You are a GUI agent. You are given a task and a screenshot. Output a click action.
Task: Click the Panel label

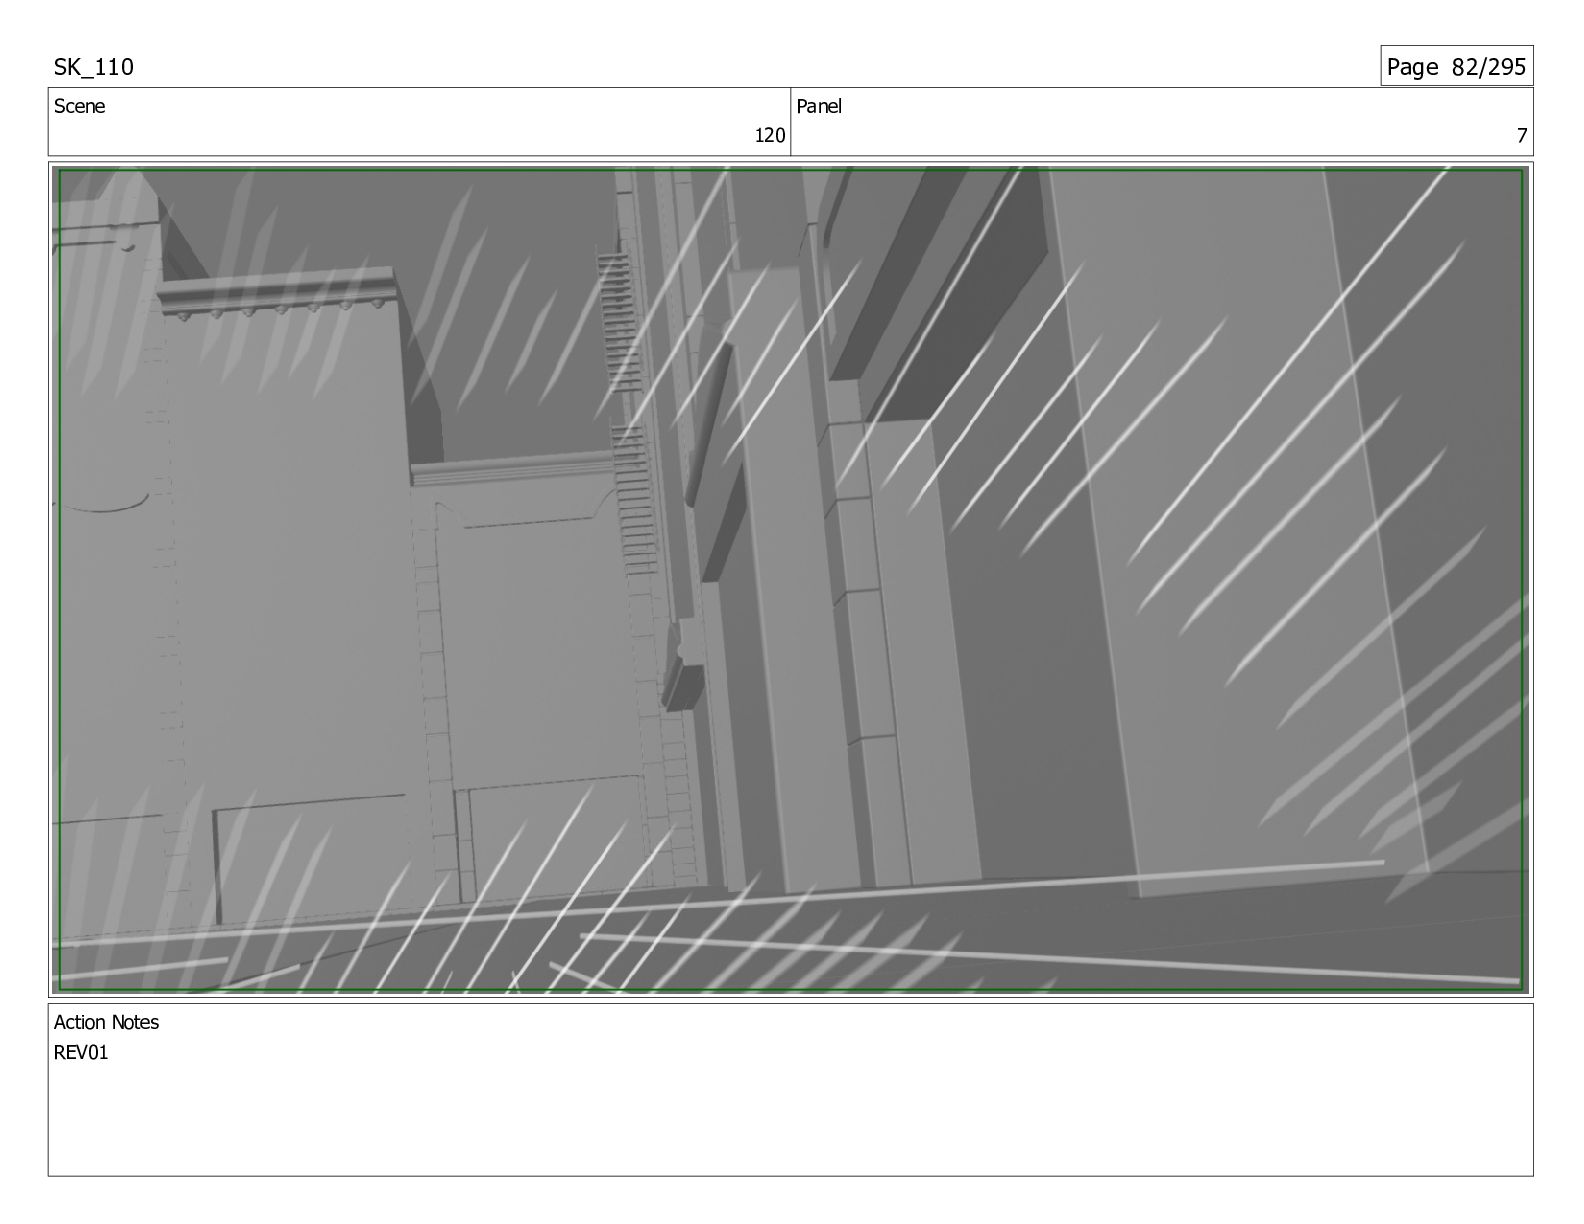[819, 106]
